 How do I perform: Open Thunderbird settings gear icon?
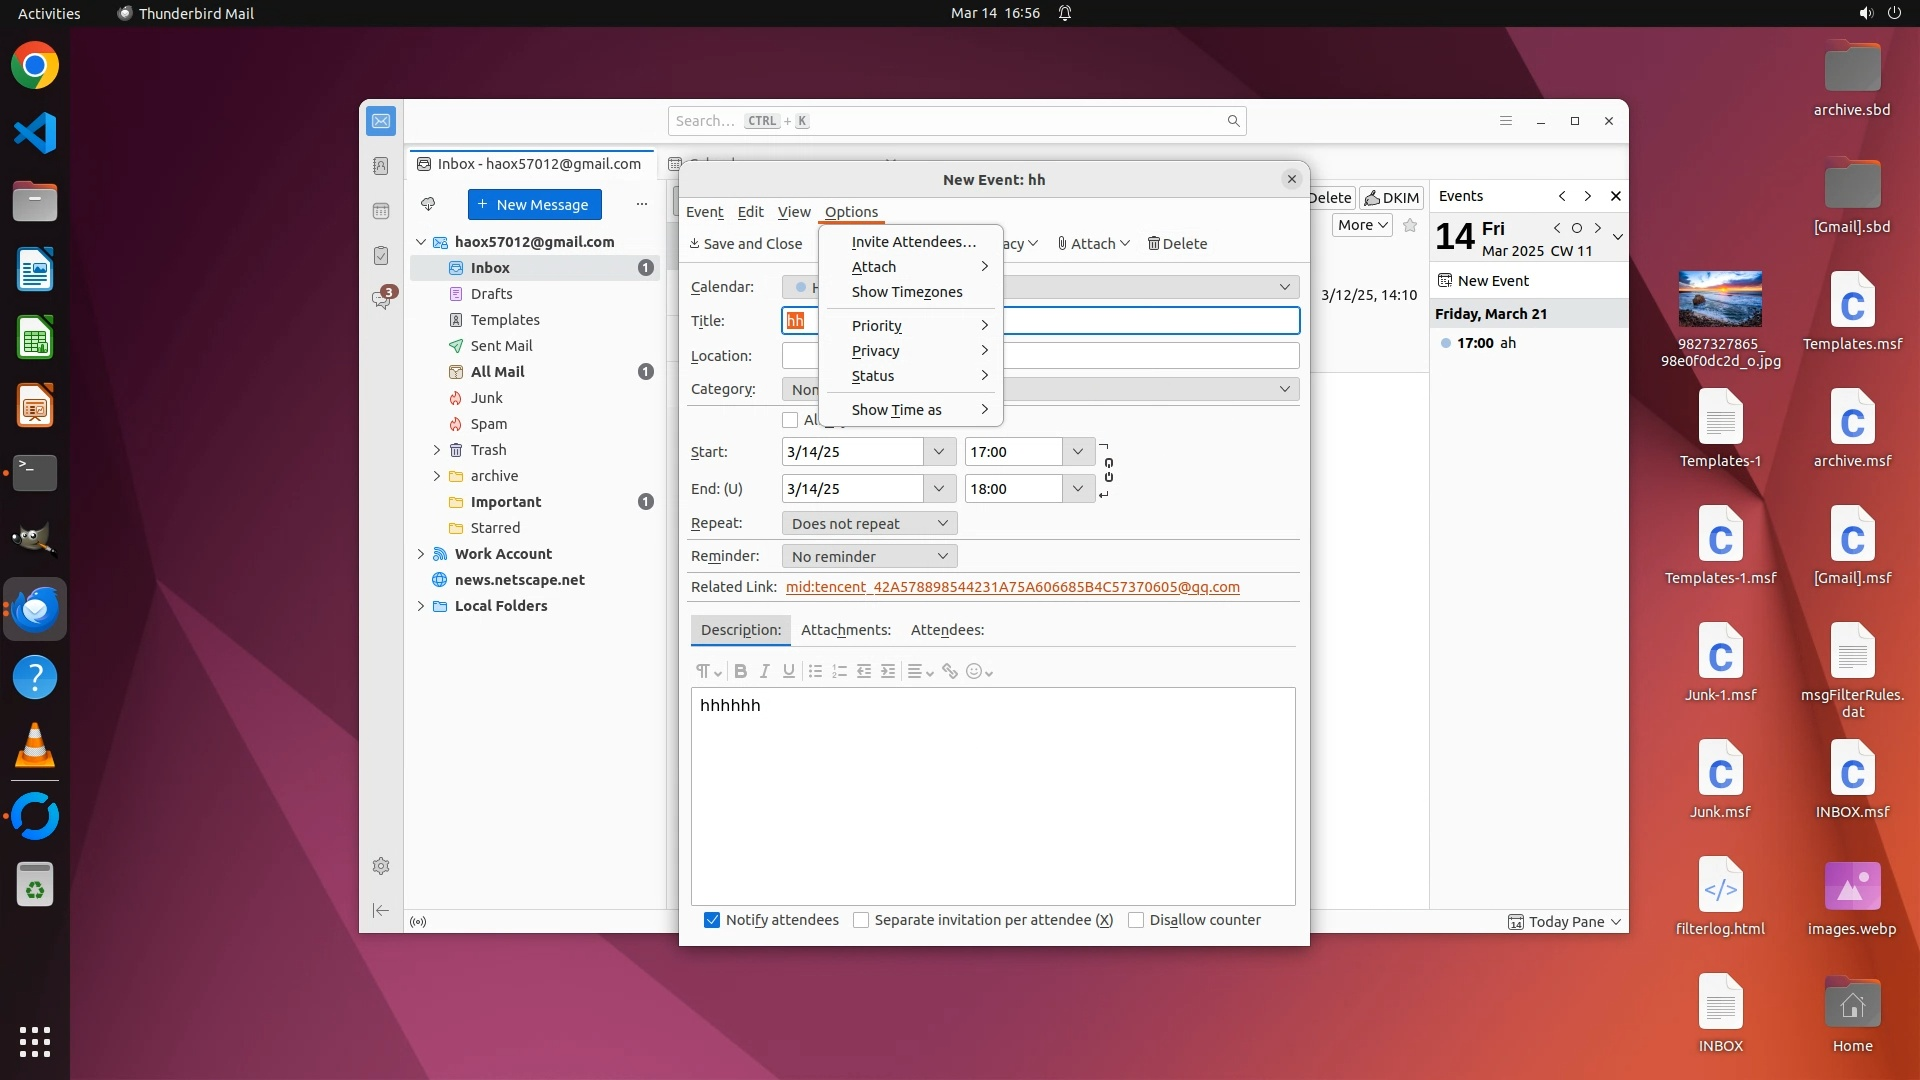click(381, 867)
